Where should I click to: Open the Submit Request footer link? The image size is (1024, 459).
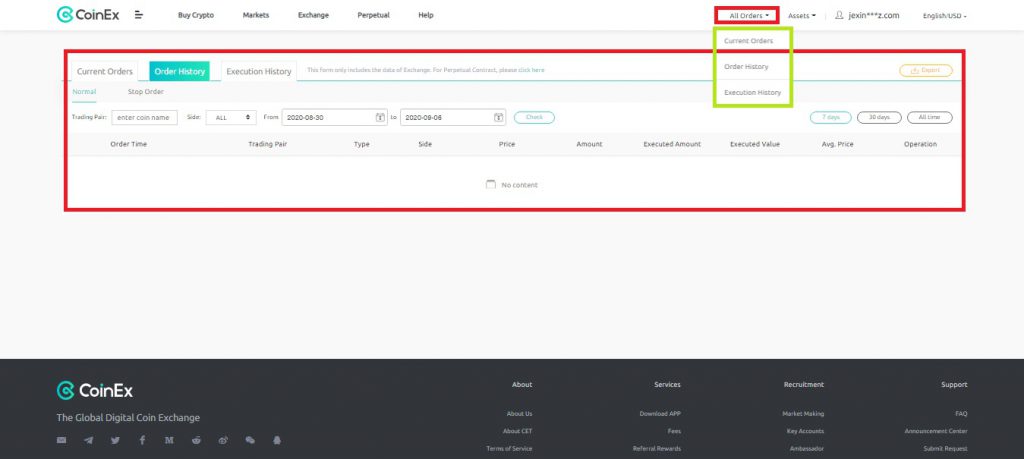(946, 449)
